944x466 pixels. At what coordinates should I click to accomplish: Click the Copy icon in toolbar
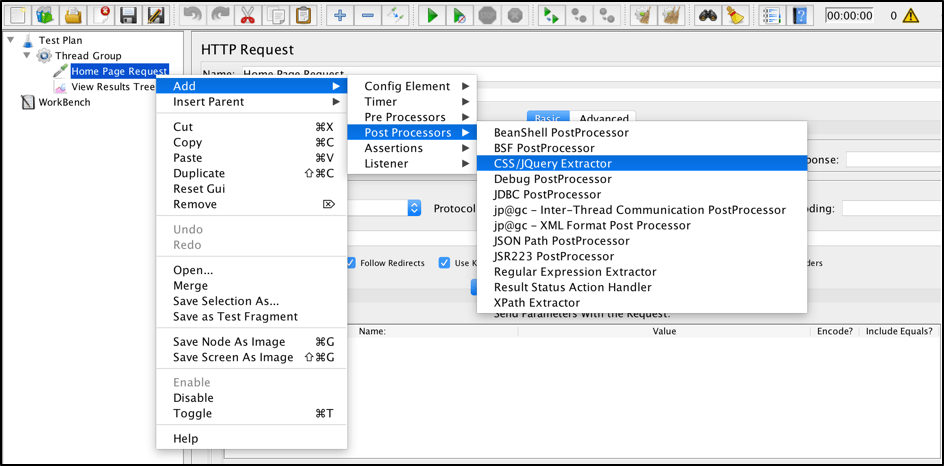point(276,15)
